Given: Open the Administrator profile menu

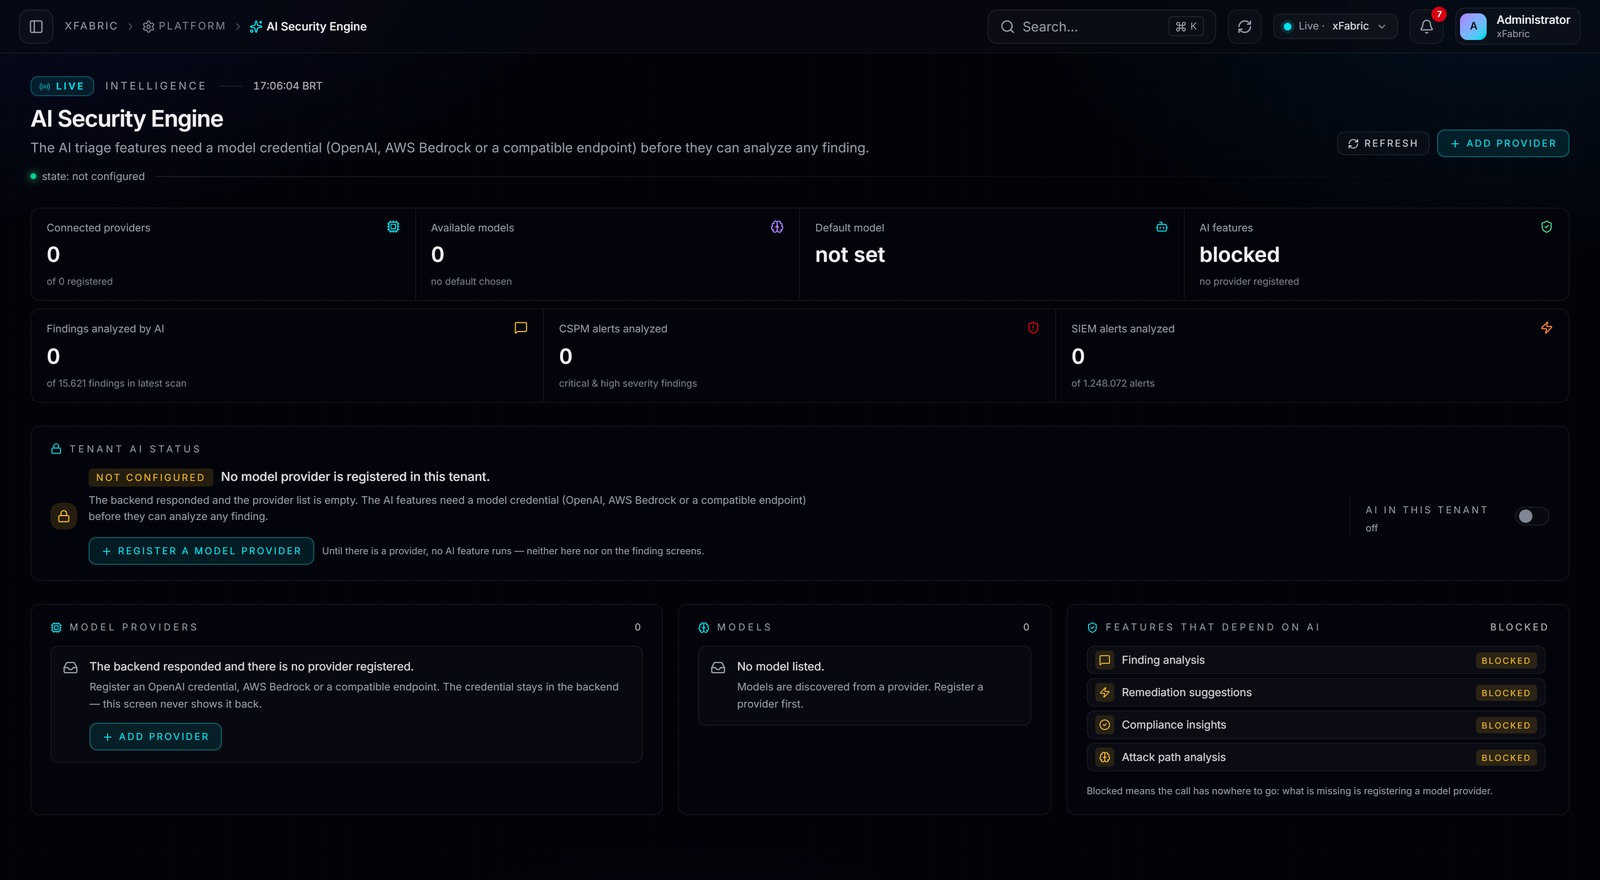Looking at the screenshot, I should [x=1518, y=27].
